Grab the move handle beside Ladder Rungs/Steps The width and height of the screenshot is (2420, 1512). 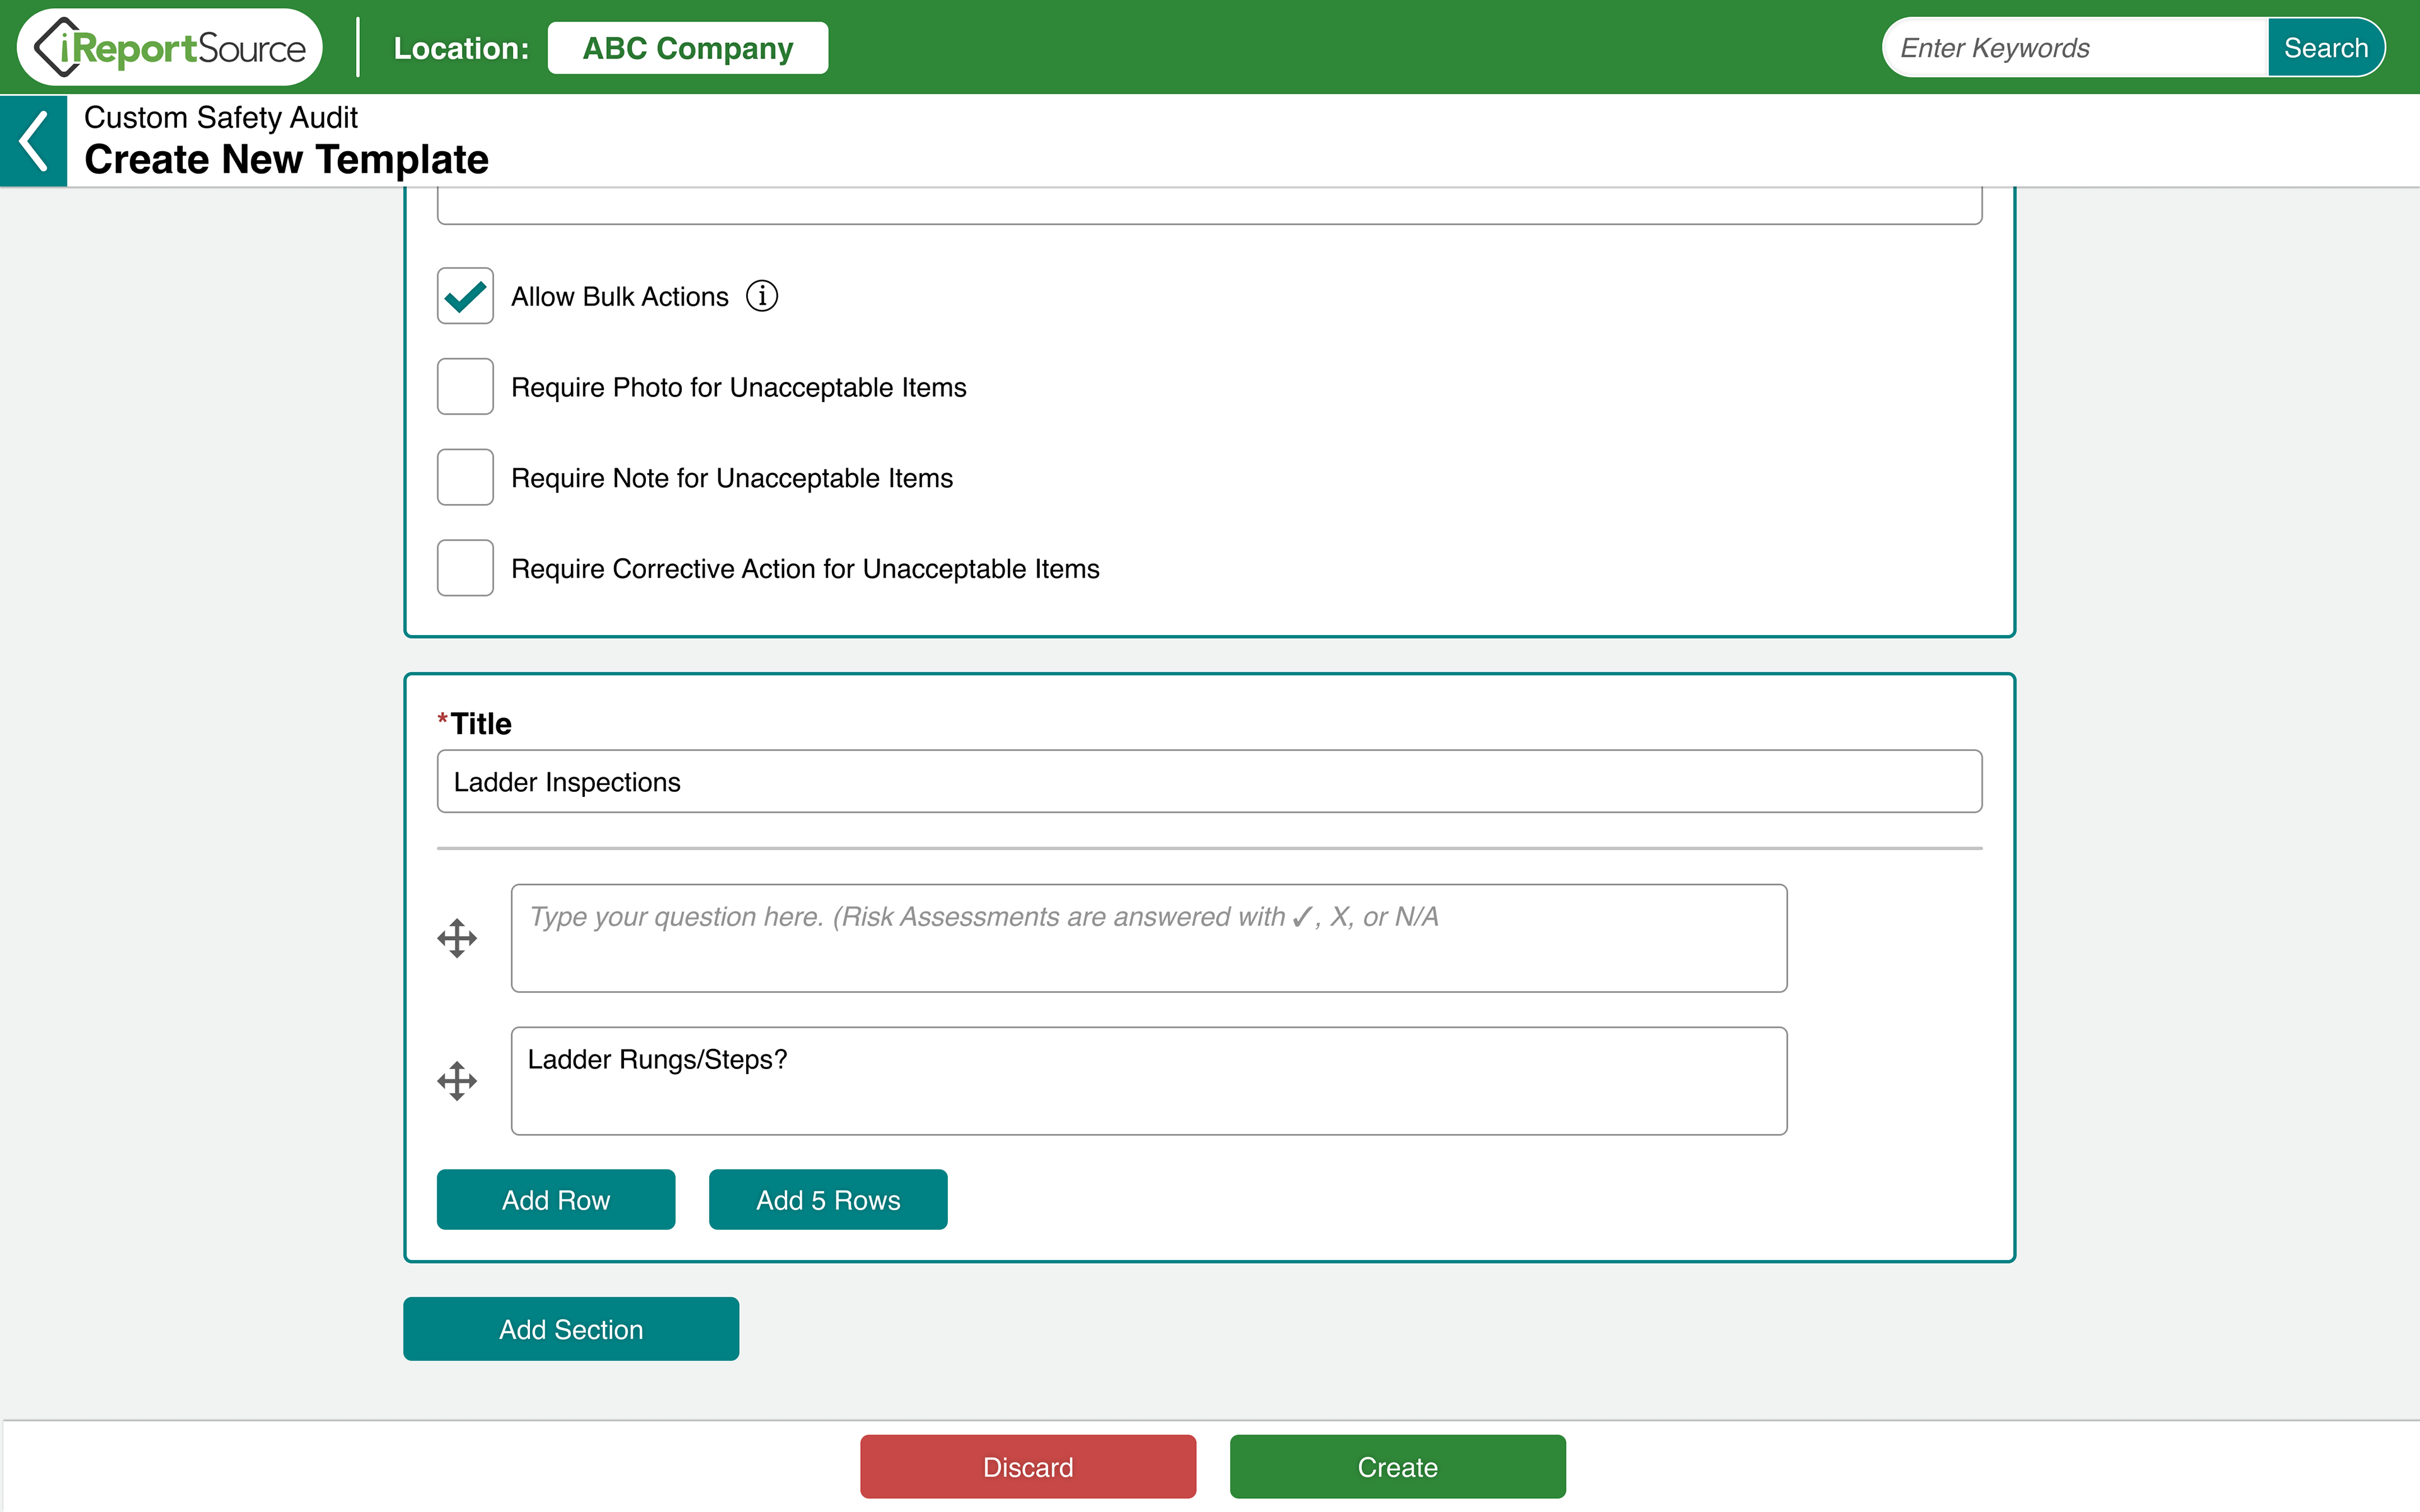(x=457, y=1081)
